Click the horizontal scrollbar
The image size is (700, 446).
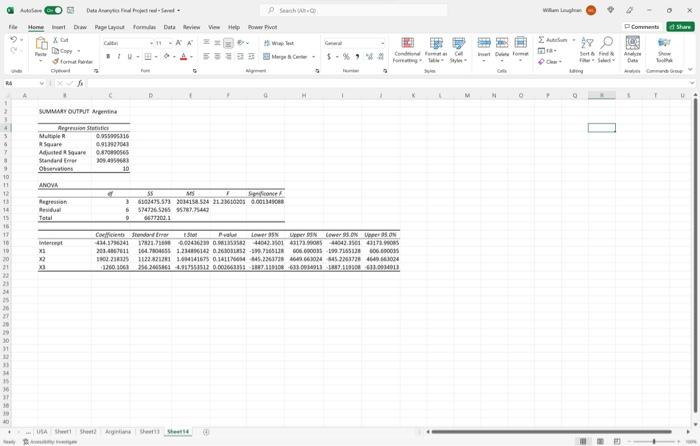tap(552, 432)
